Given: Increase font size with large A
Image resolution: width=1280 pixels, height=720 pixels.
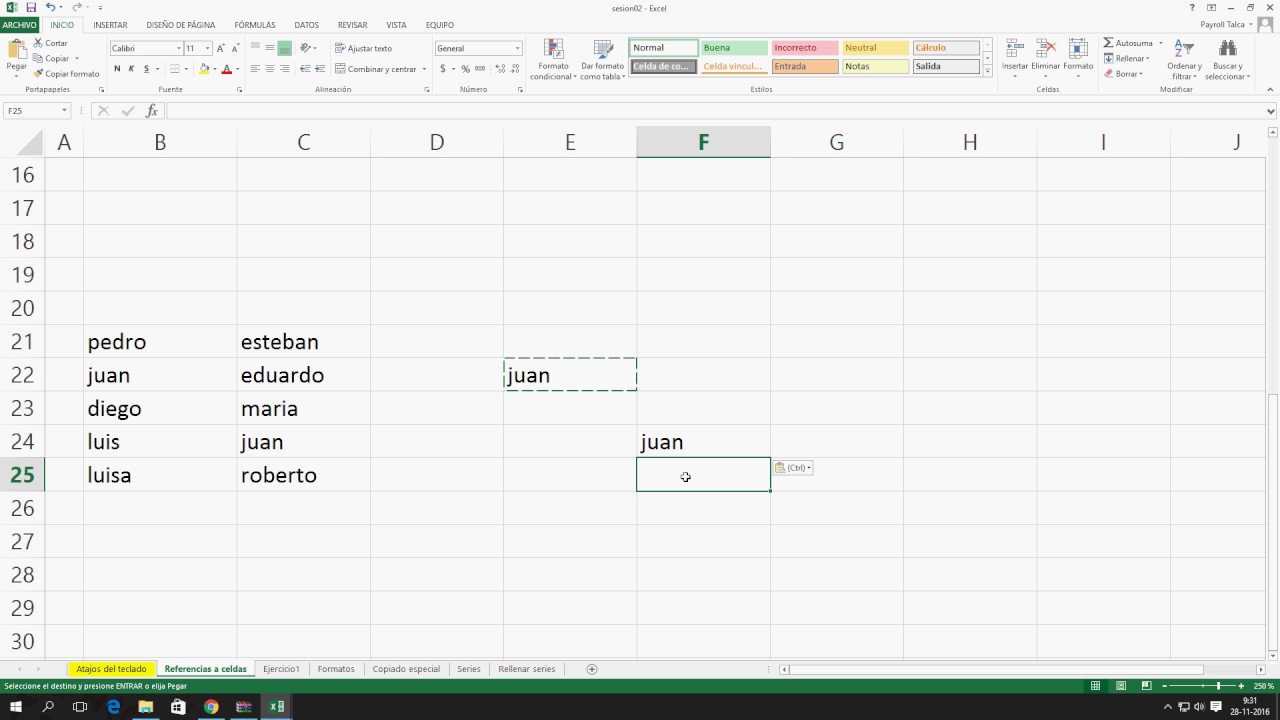Looking at the screenshot, I should pos(221,48).
